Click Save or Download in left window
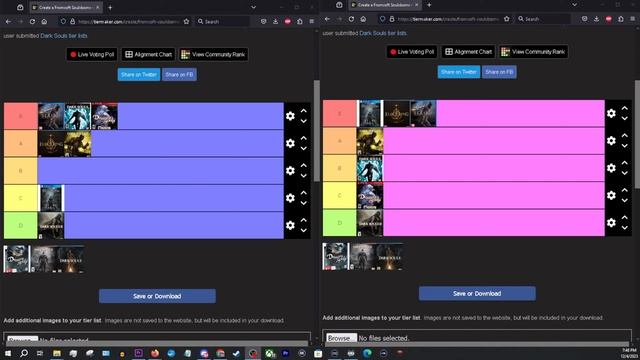The width and height of the screenshot is (640, 360). tap(157, 296)
